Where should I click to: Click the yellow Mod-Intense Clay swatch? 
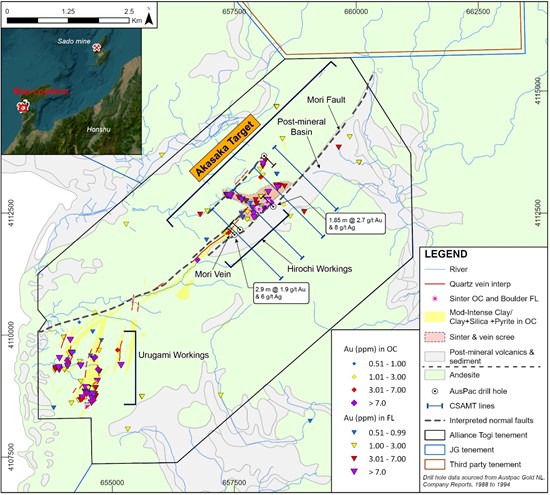coord(435,316)
